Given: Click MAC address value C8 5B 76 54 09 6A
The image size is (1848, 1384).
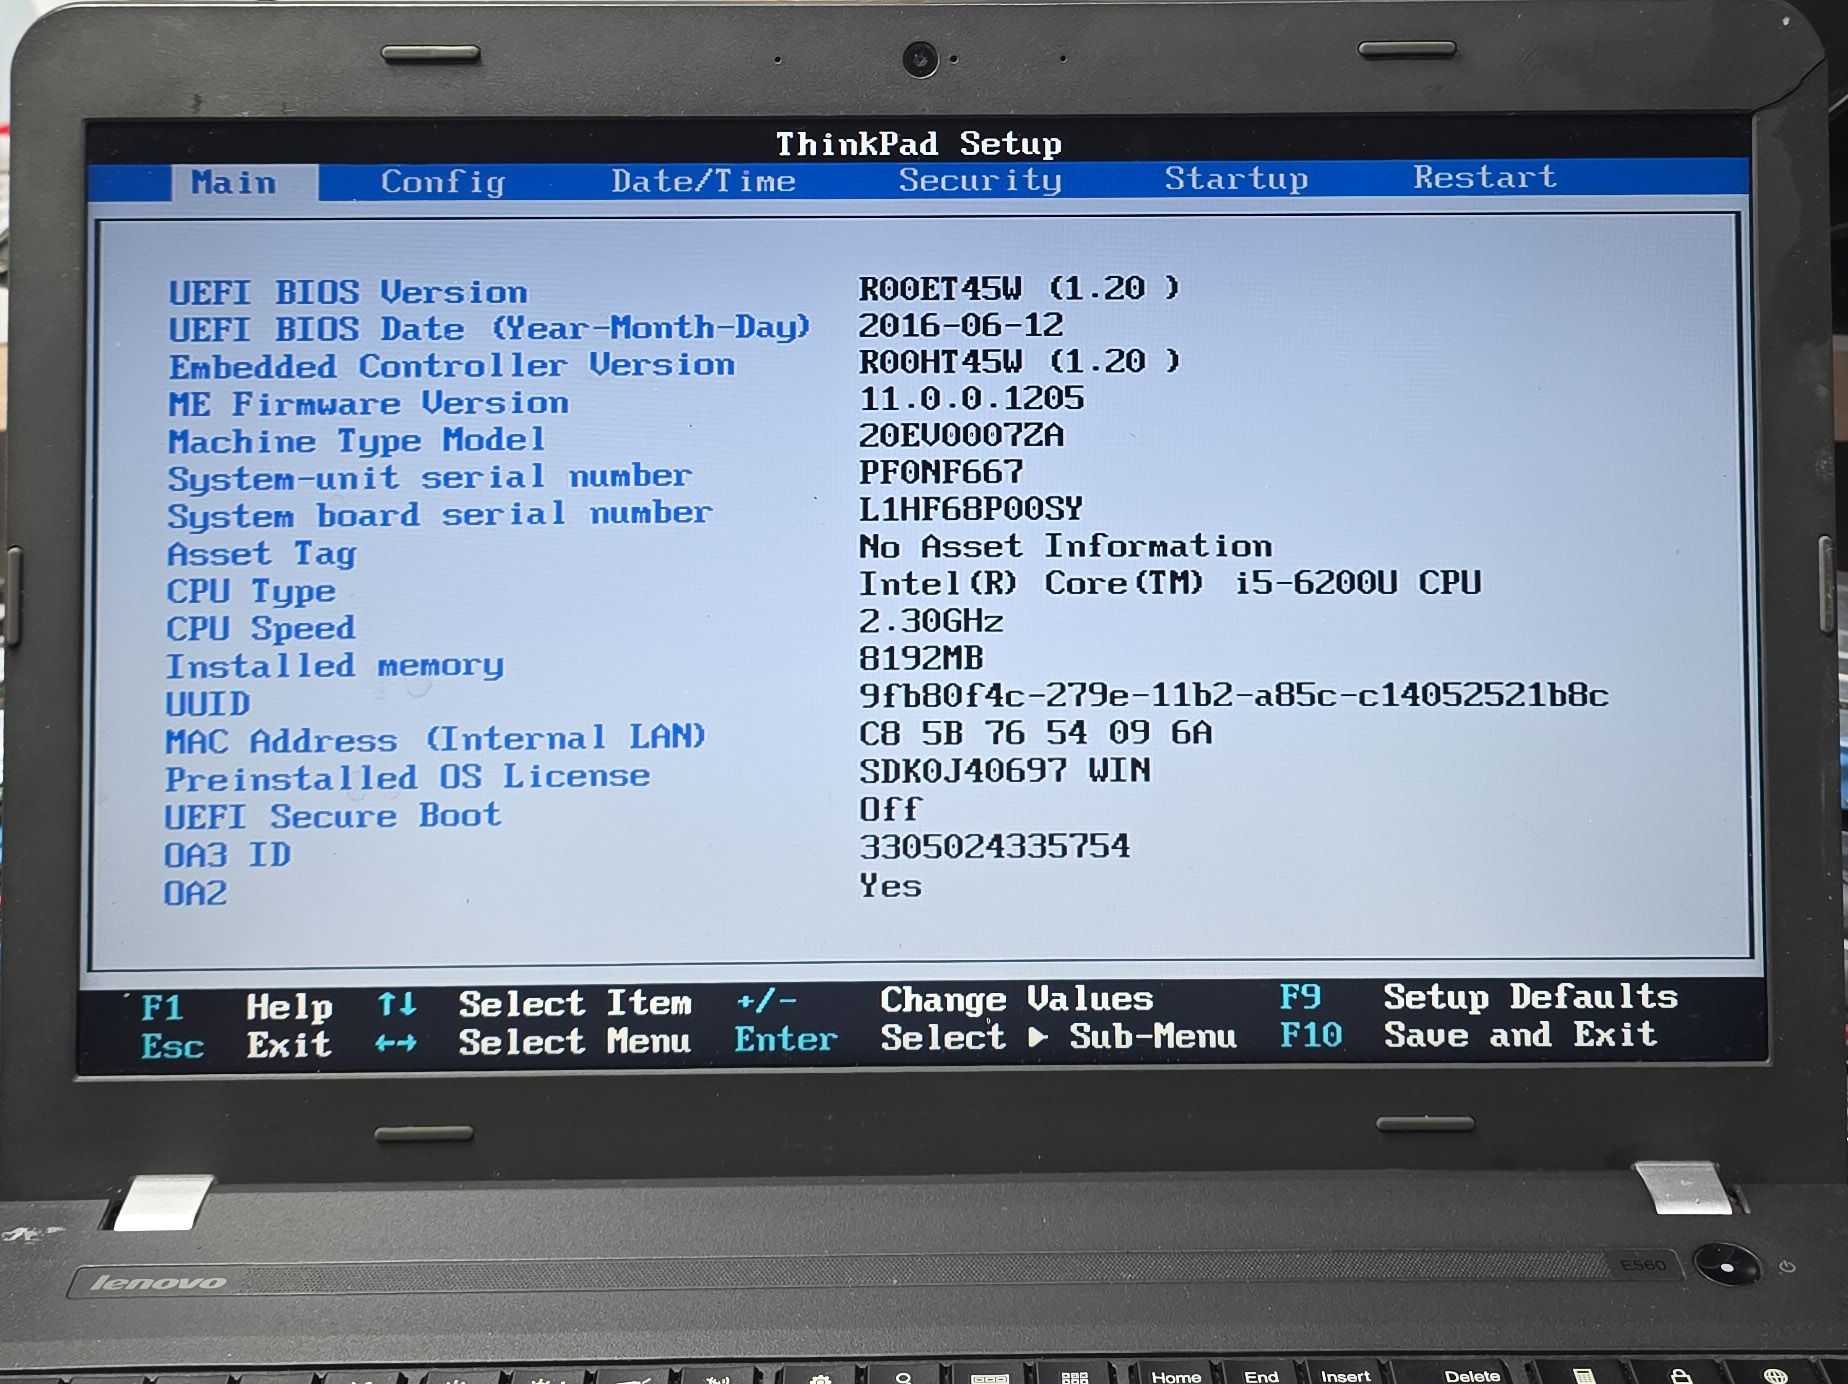Looking at the screenshot, I should pyautogui.click(x=1036, y=733).
